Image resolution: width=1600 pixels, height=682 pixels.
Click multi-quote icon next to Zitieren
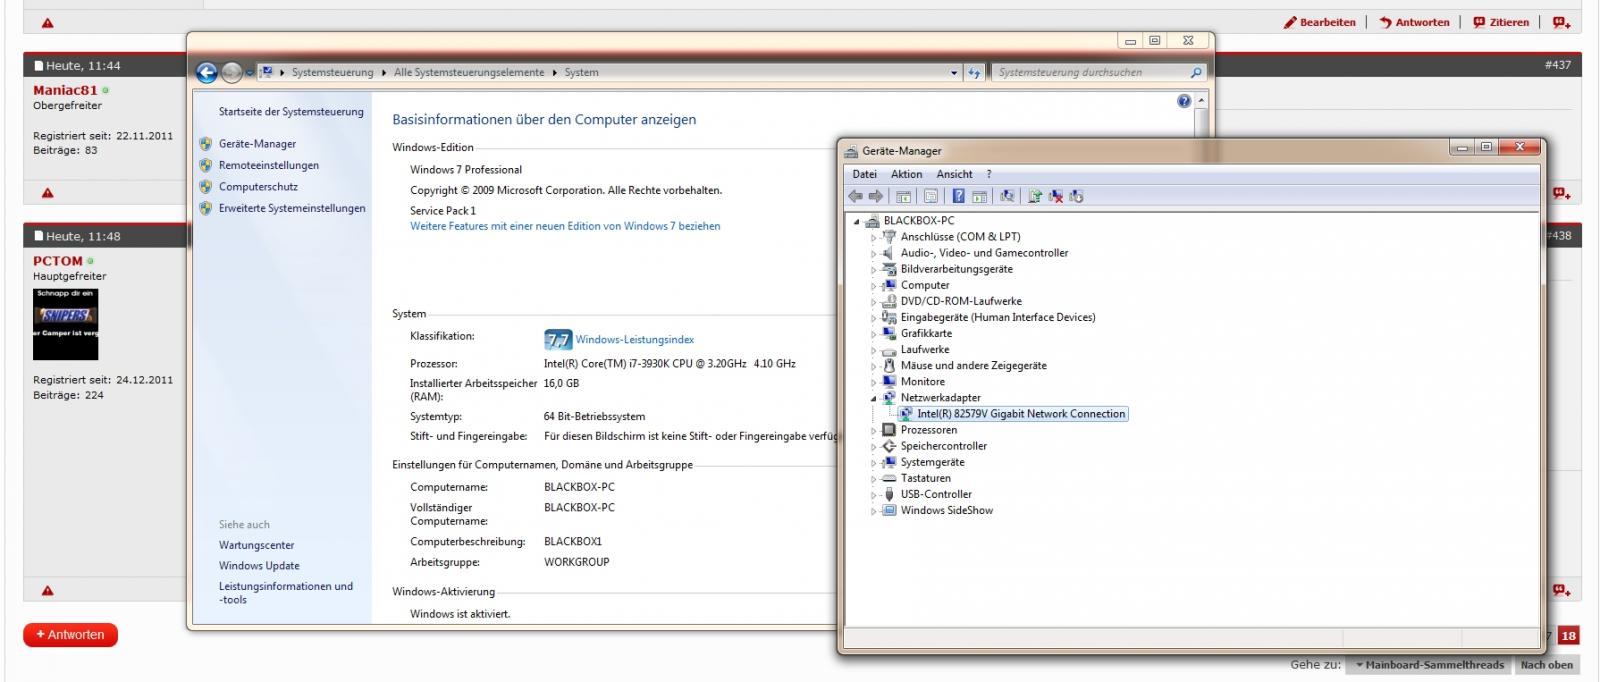point(1561,22)
